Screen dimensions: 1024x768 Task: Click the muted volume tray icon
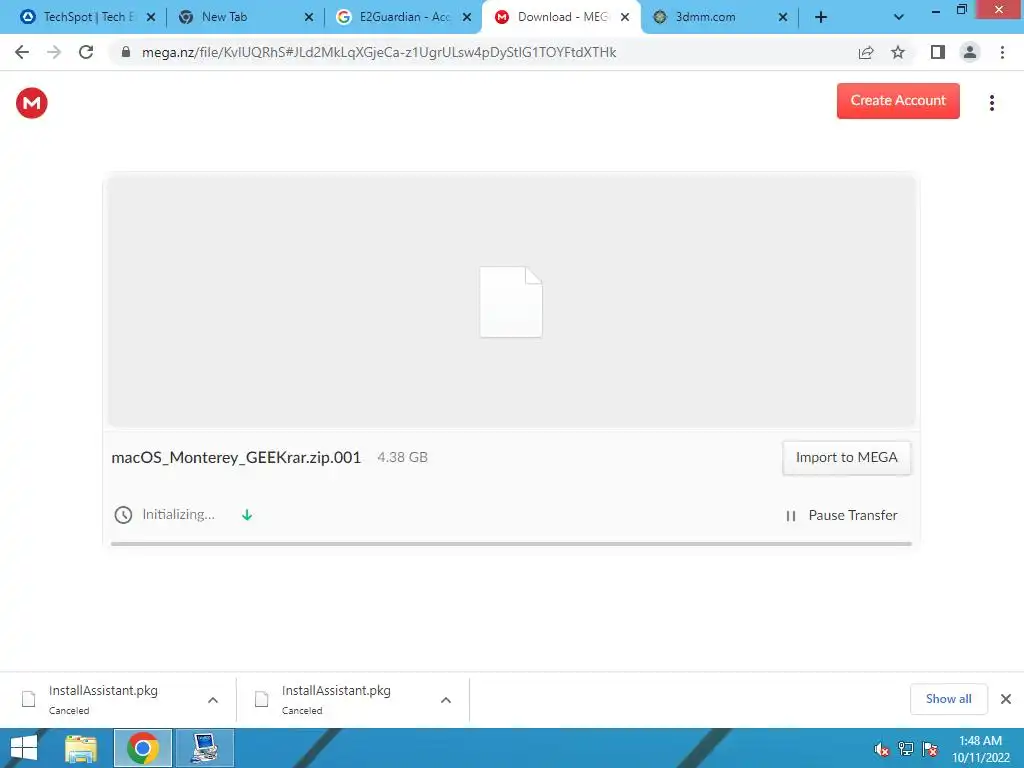[882, 749]
